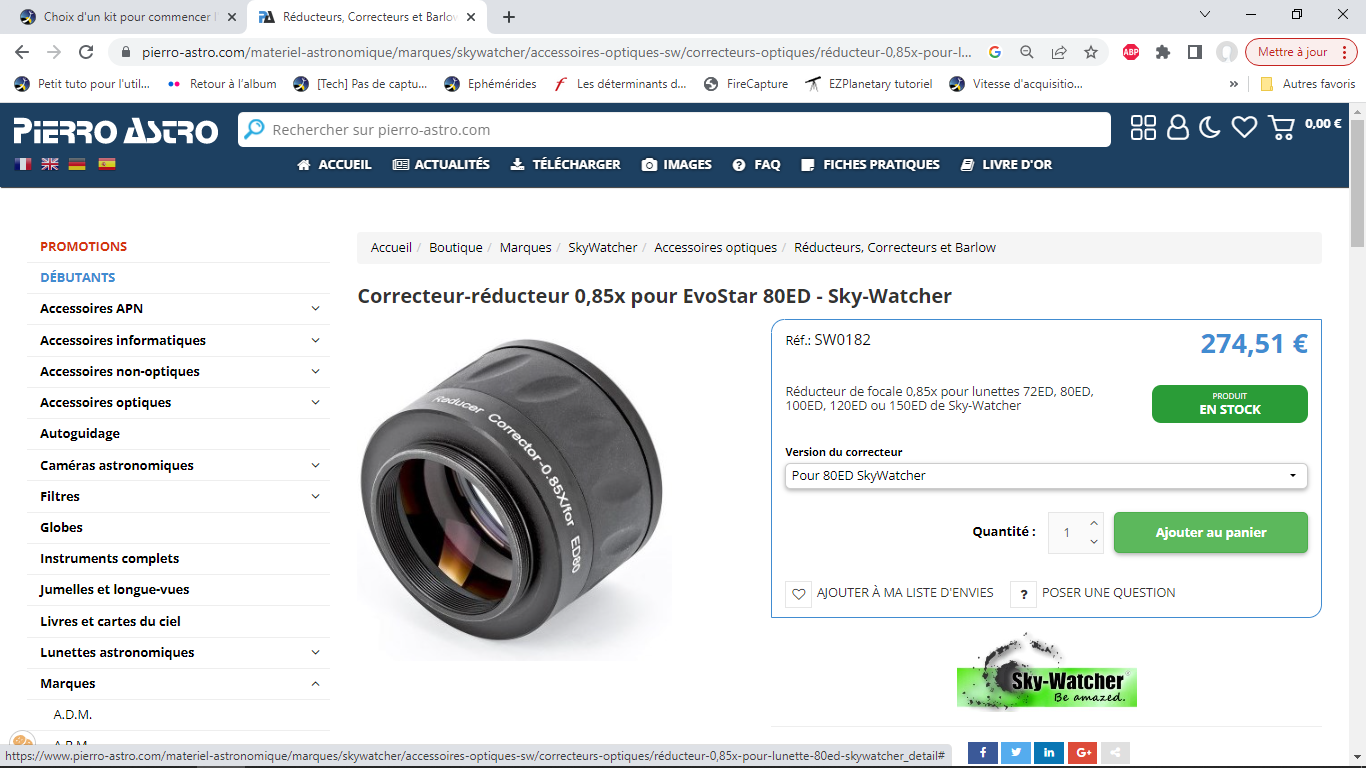Click the zoom magnifier icon in address bar
This screenshot has width=1366, height=768.
pos(1027,52)
